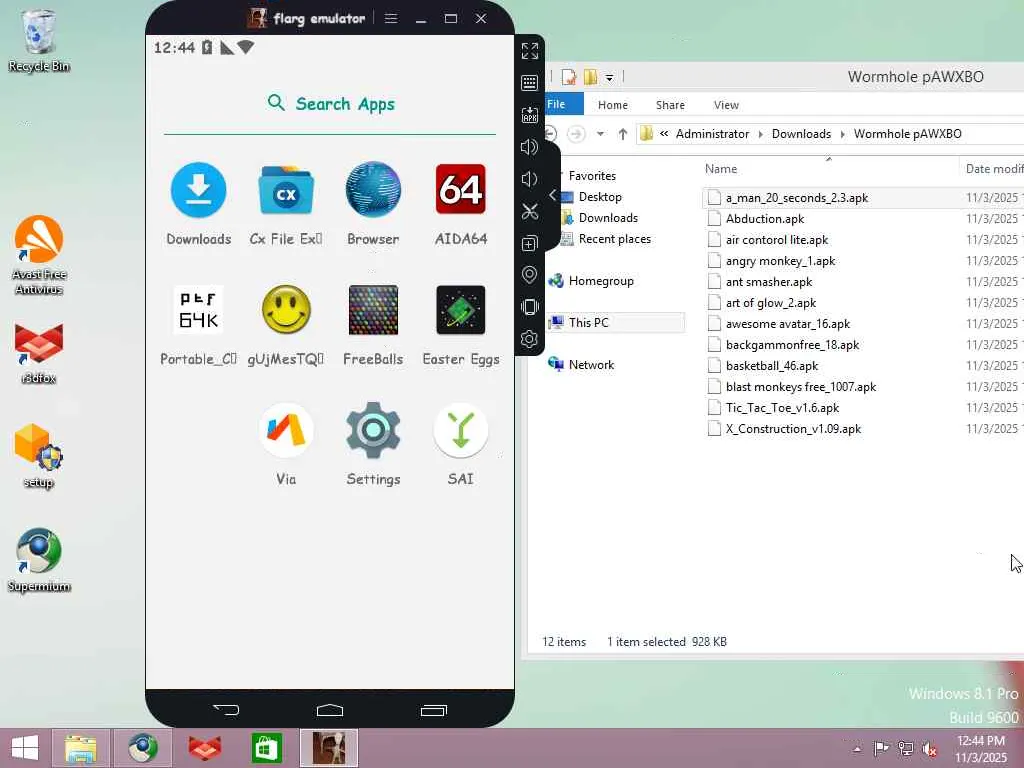Click Downloads in the address breadcrumb
The image size is (1024, 768).
coord(801,134)
